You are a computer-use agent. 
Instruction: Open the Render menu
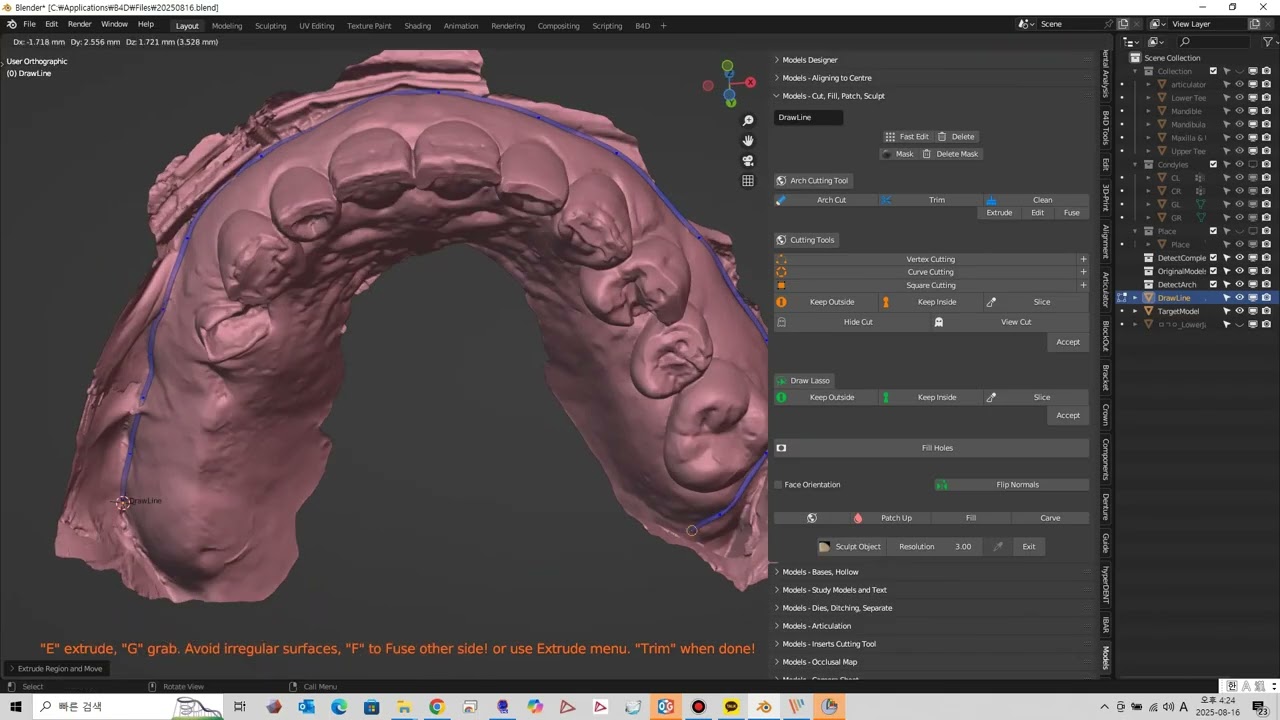click(80, 24)
